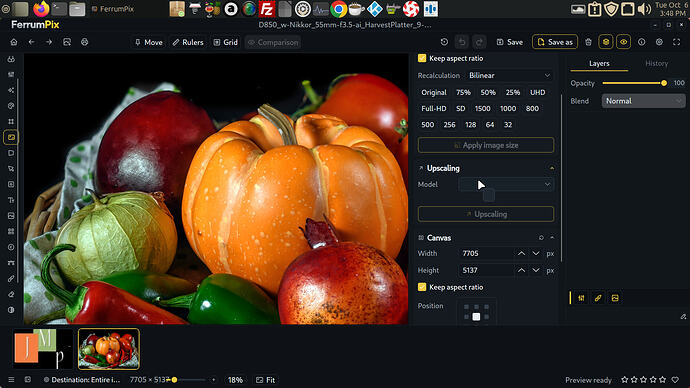This screenshot has width=690, height=388.
Task: Select the image size tool in sidebar
Action: (11, 137)
